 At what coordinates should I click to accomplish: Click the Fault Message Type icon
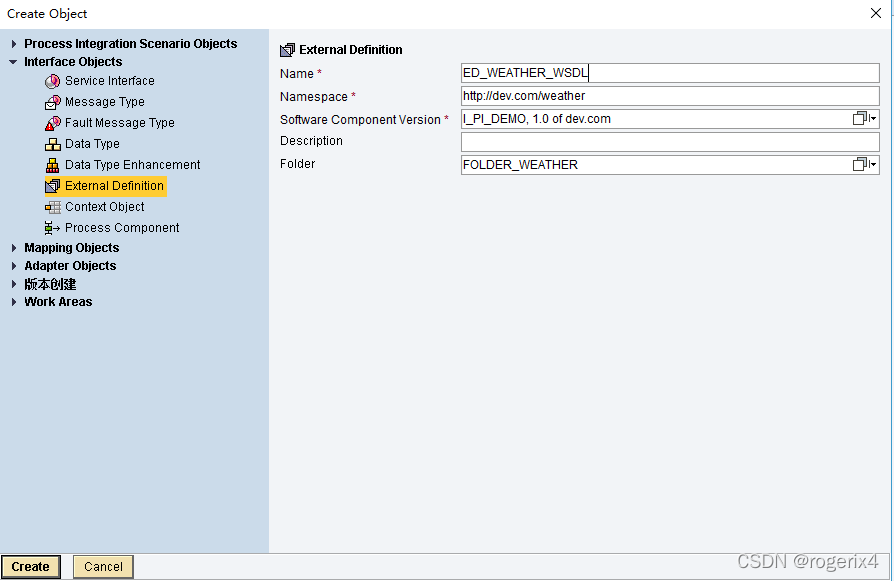(53, 123)
